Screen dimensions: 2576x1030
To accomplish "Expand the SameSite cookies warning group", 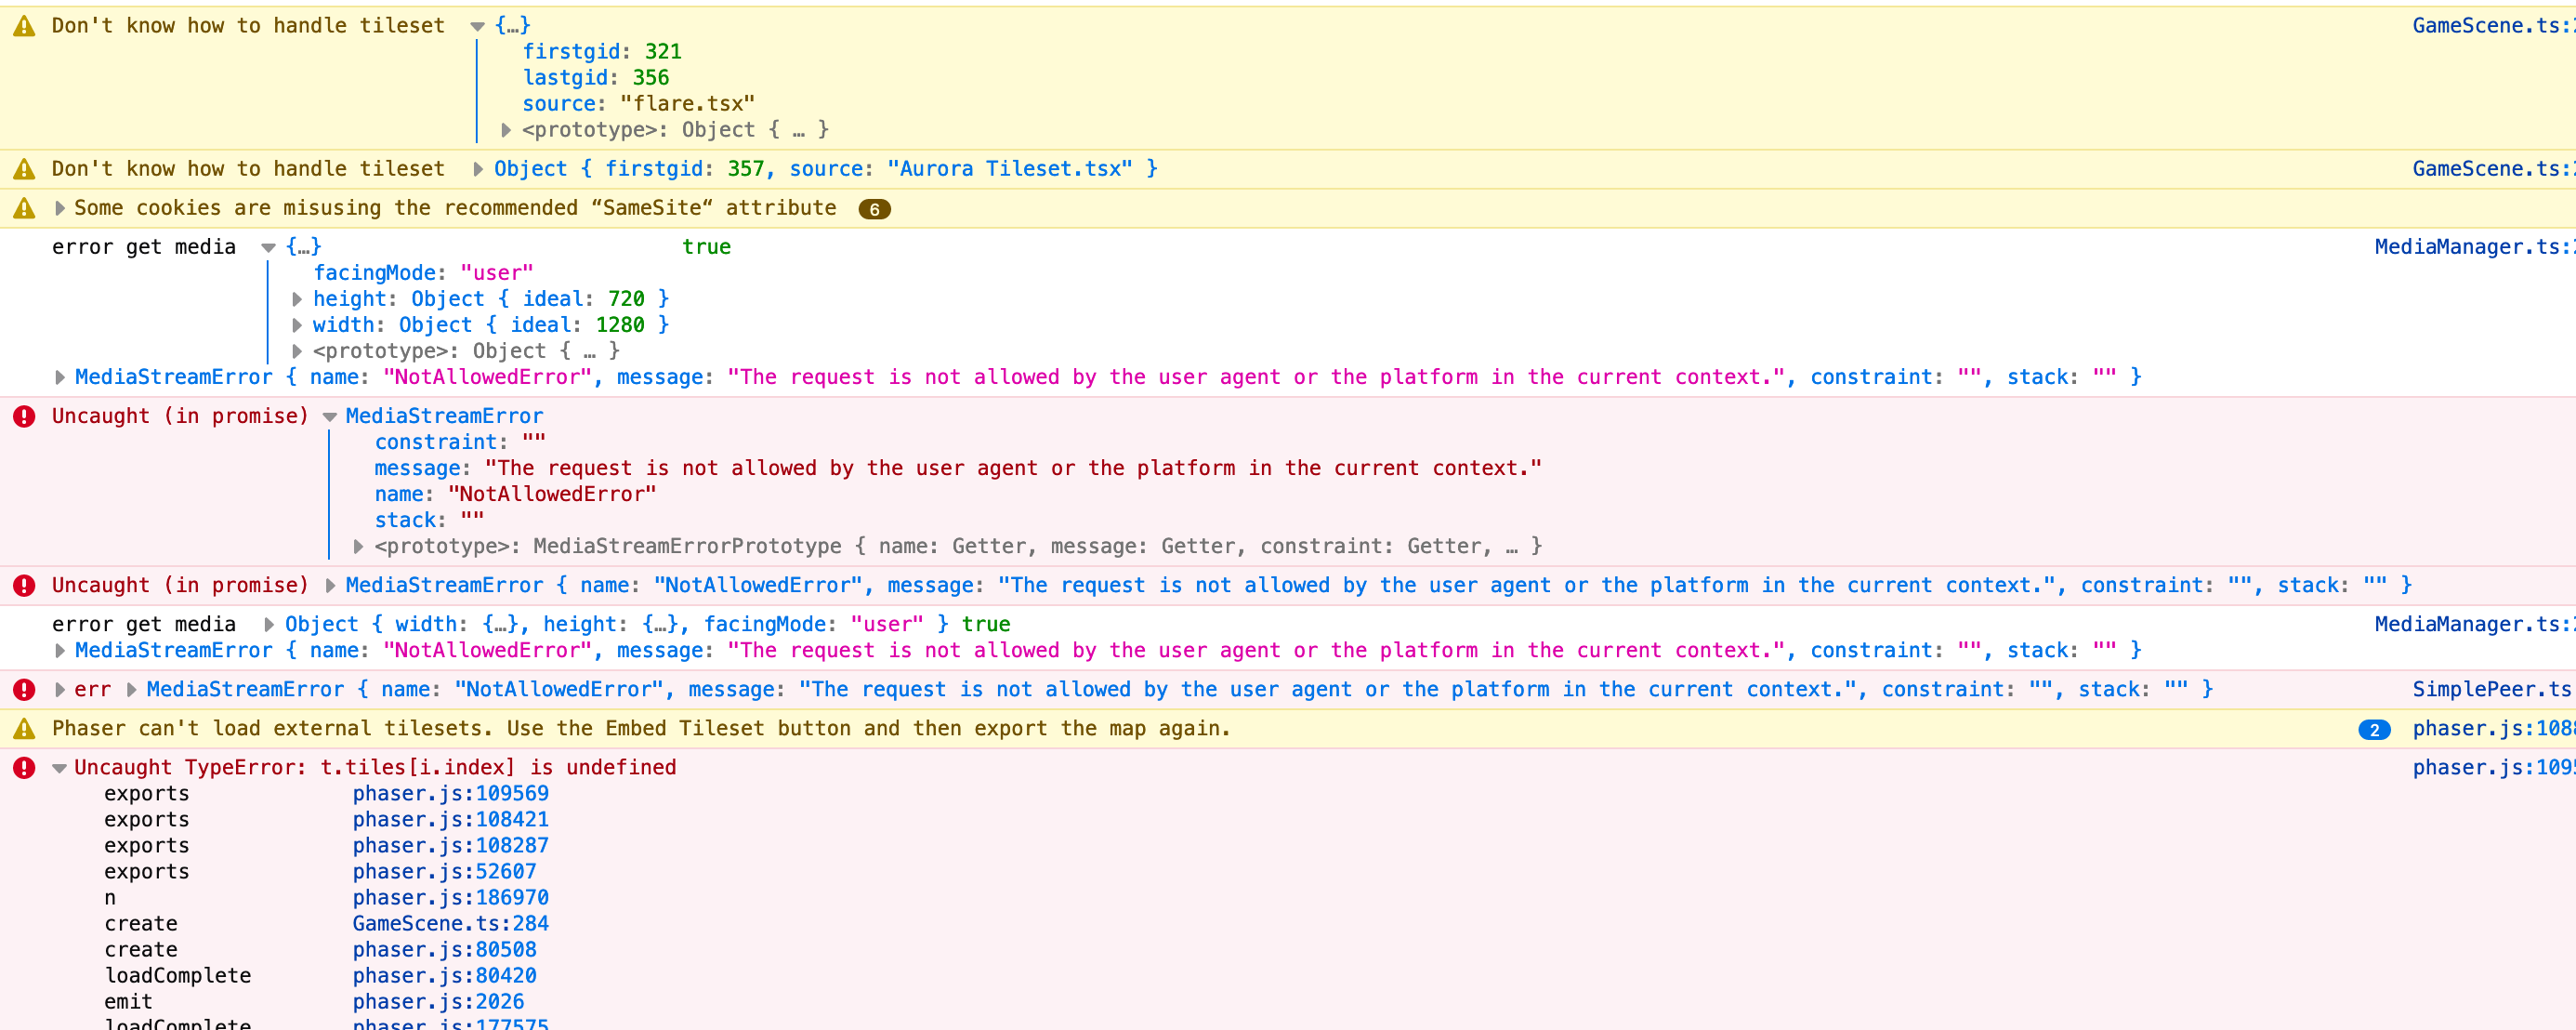I will click(x=60, y=208).
